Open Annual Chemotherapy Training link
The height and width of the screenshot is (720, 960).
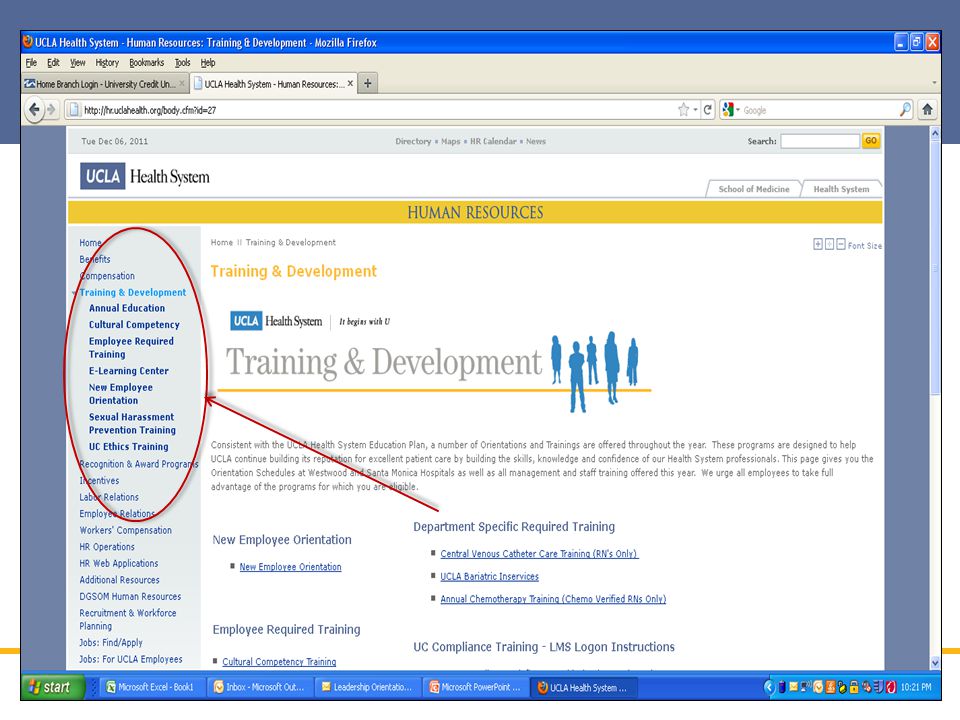553,599
